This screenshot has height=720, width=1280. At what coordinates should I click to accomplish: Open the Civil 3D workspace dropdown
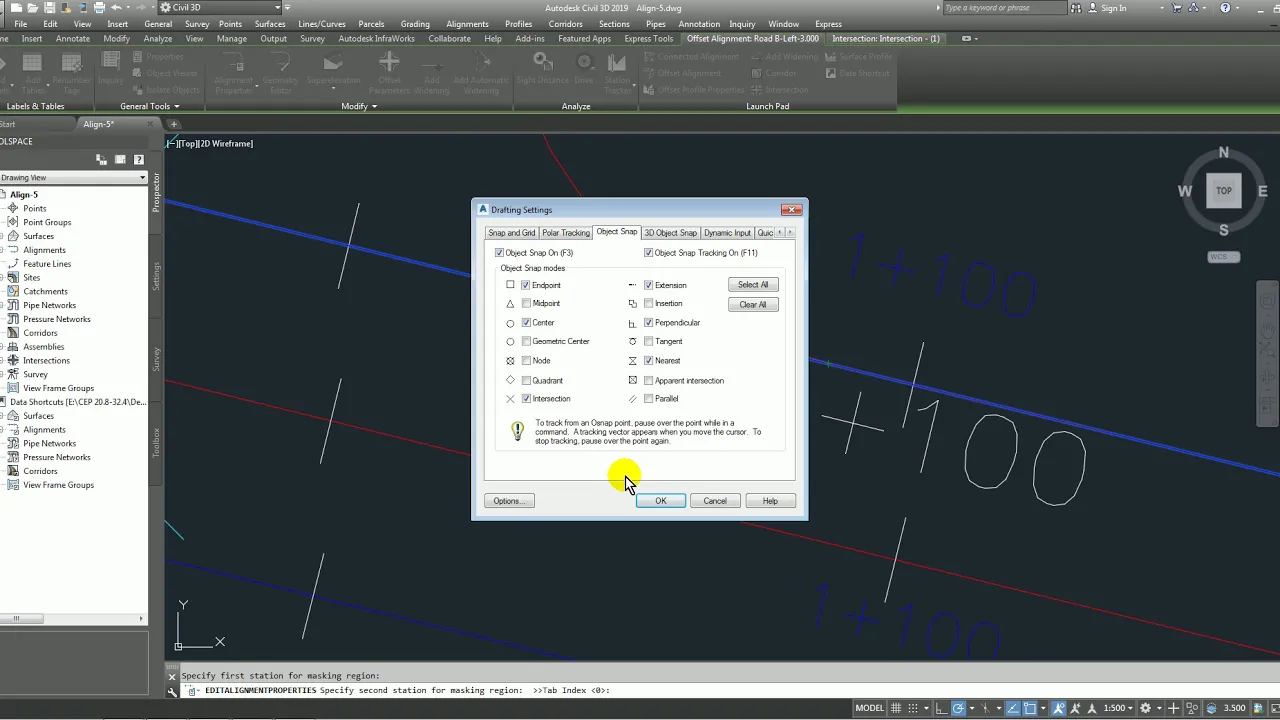[x=220, y=8]
